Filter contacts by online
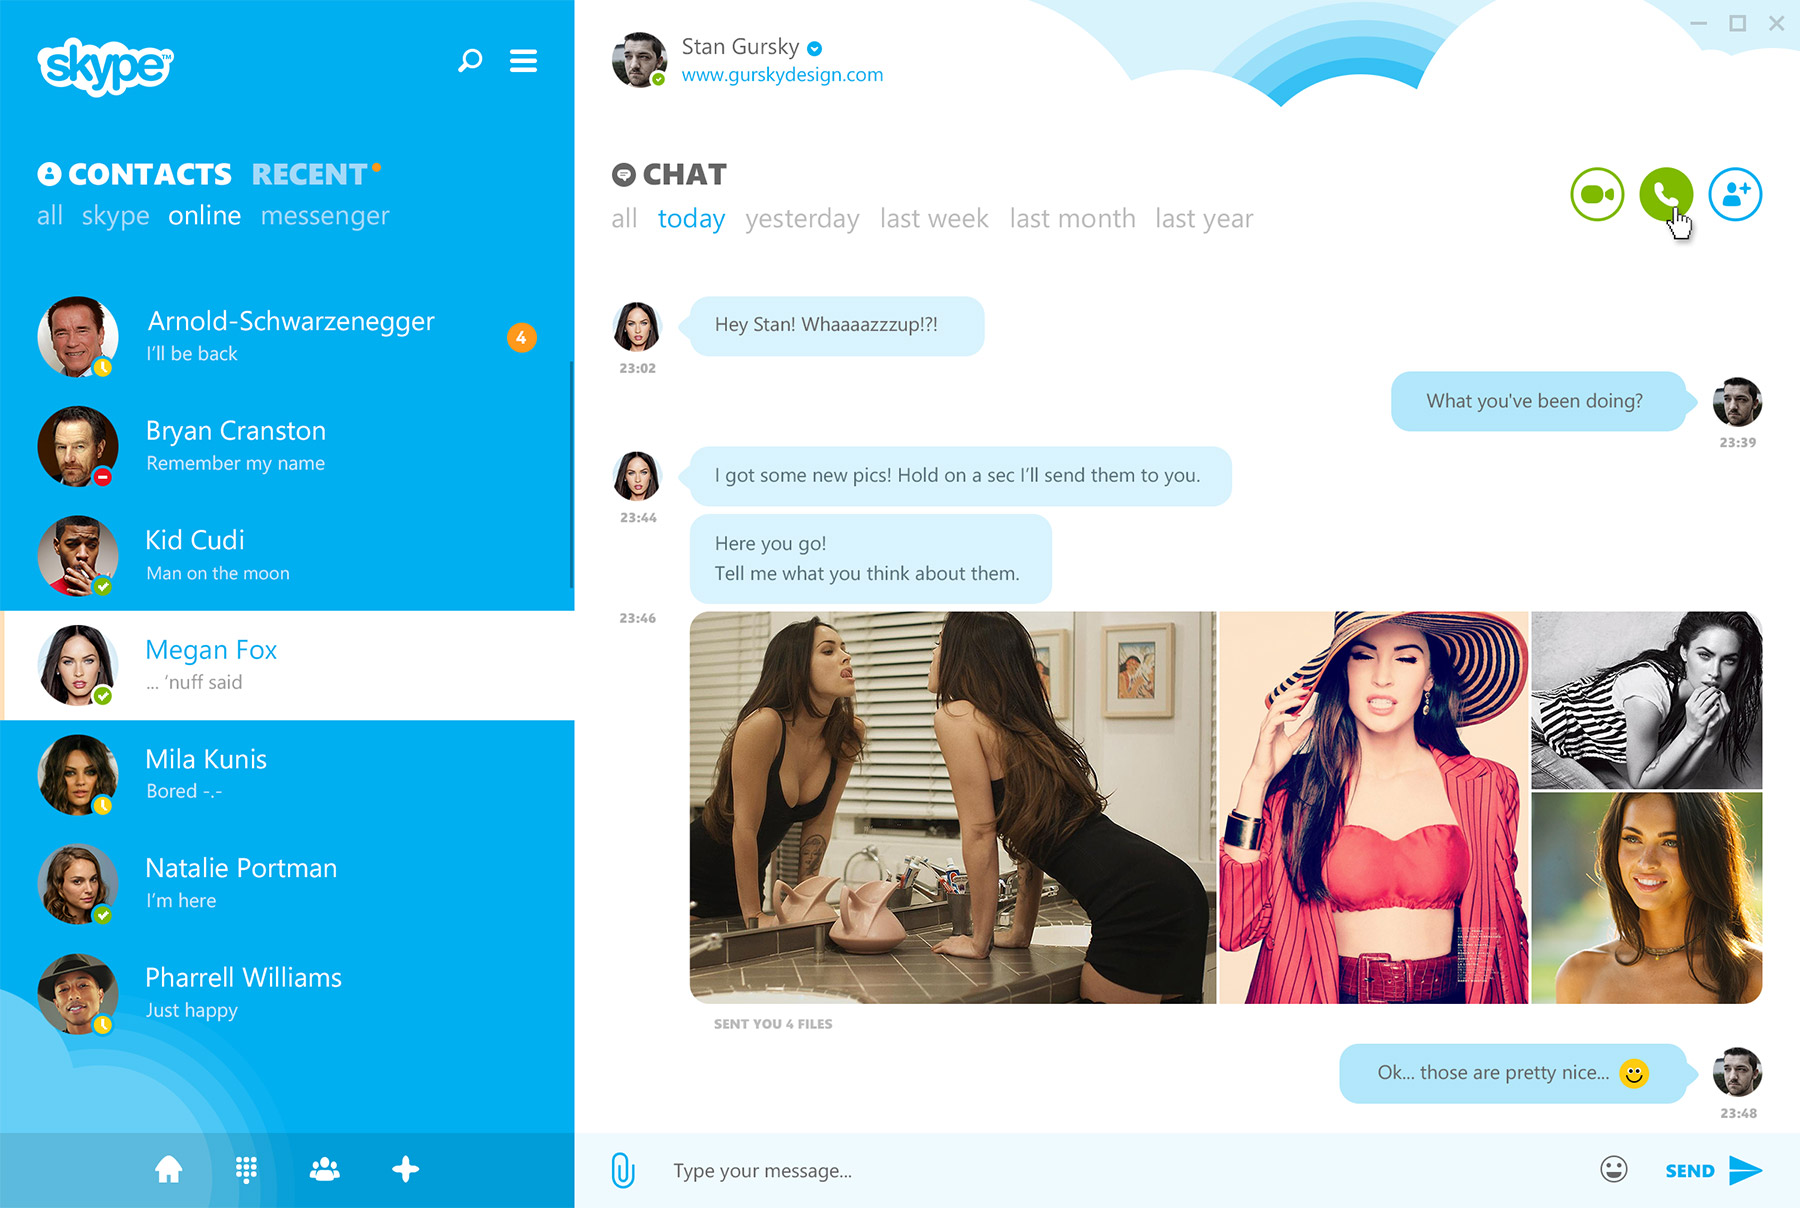The height and width of the screenshot is (1208, 1800). (x=205, y=216)
